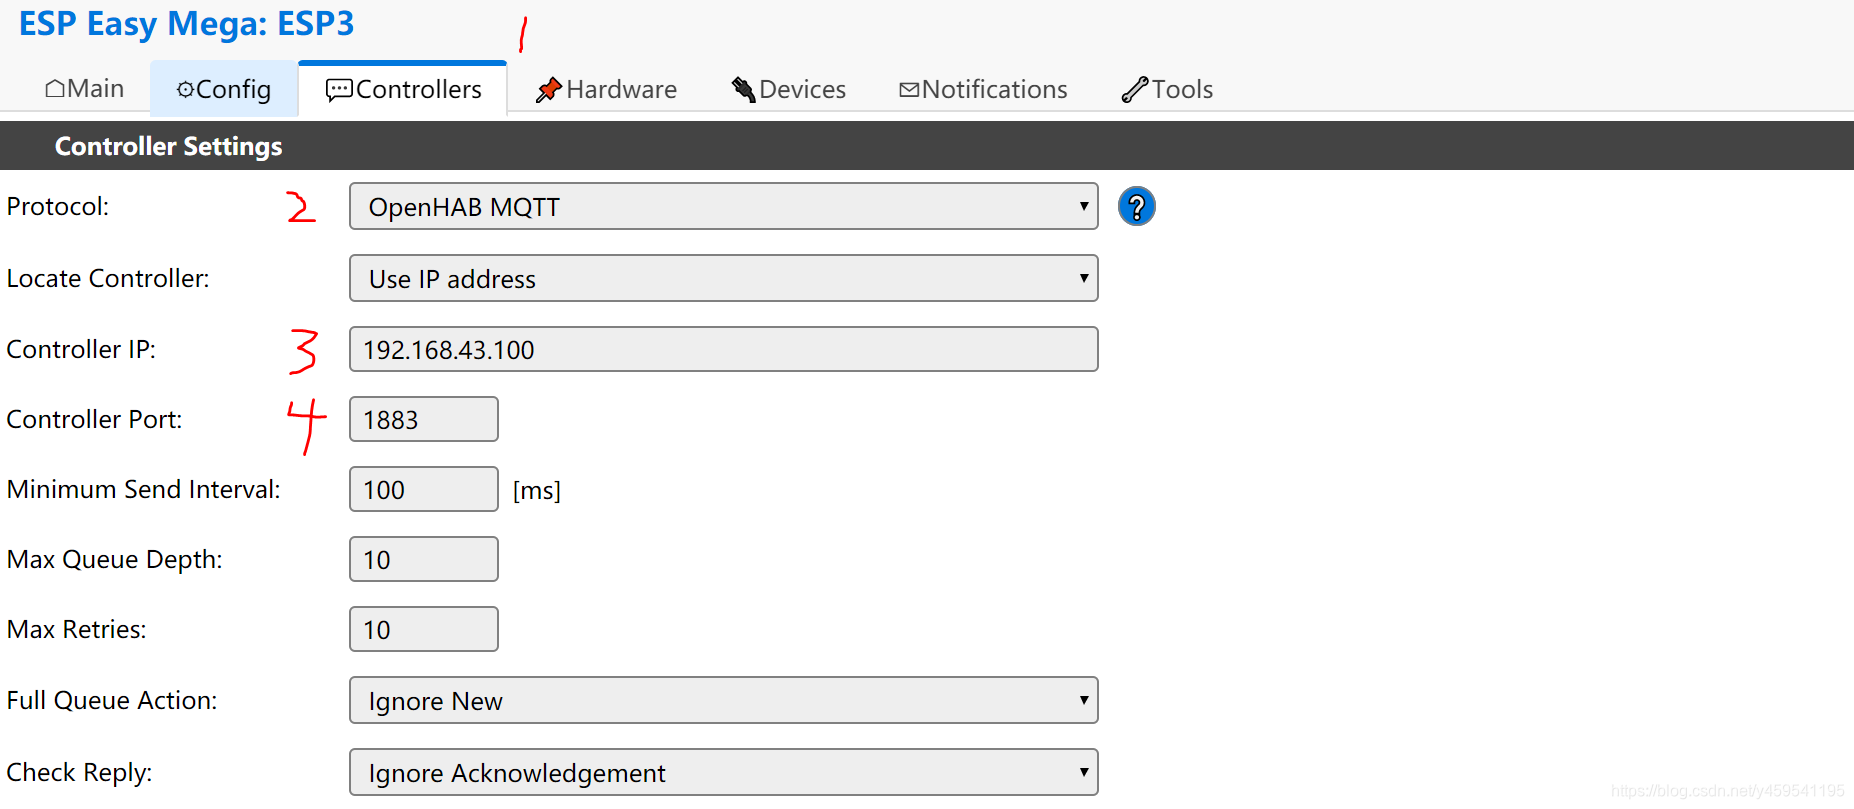Click the Devices plug icon

(x=743, y=89)
